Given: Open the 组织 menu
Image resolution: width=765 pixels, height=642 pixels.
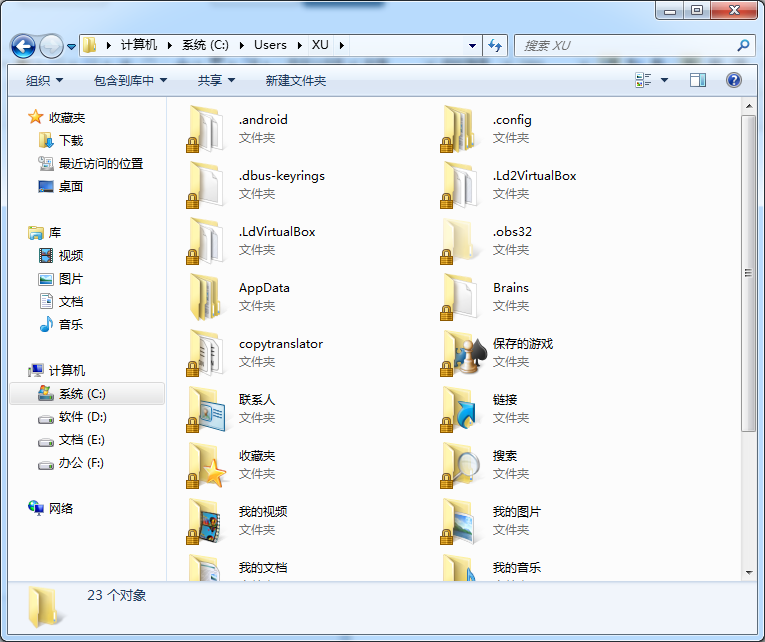Looking at the screenshot, I should pyautogui.click(x=44, y=80).
